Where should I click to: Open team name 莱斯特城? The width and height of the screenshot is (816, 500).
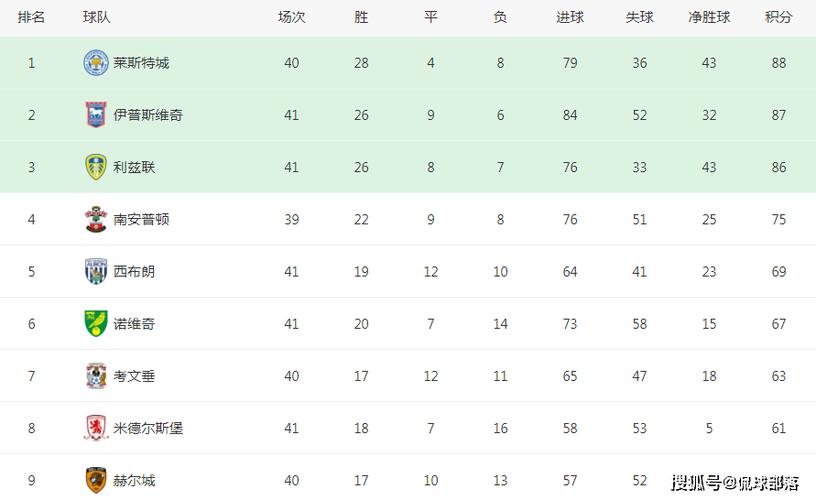tap(141, 63)
